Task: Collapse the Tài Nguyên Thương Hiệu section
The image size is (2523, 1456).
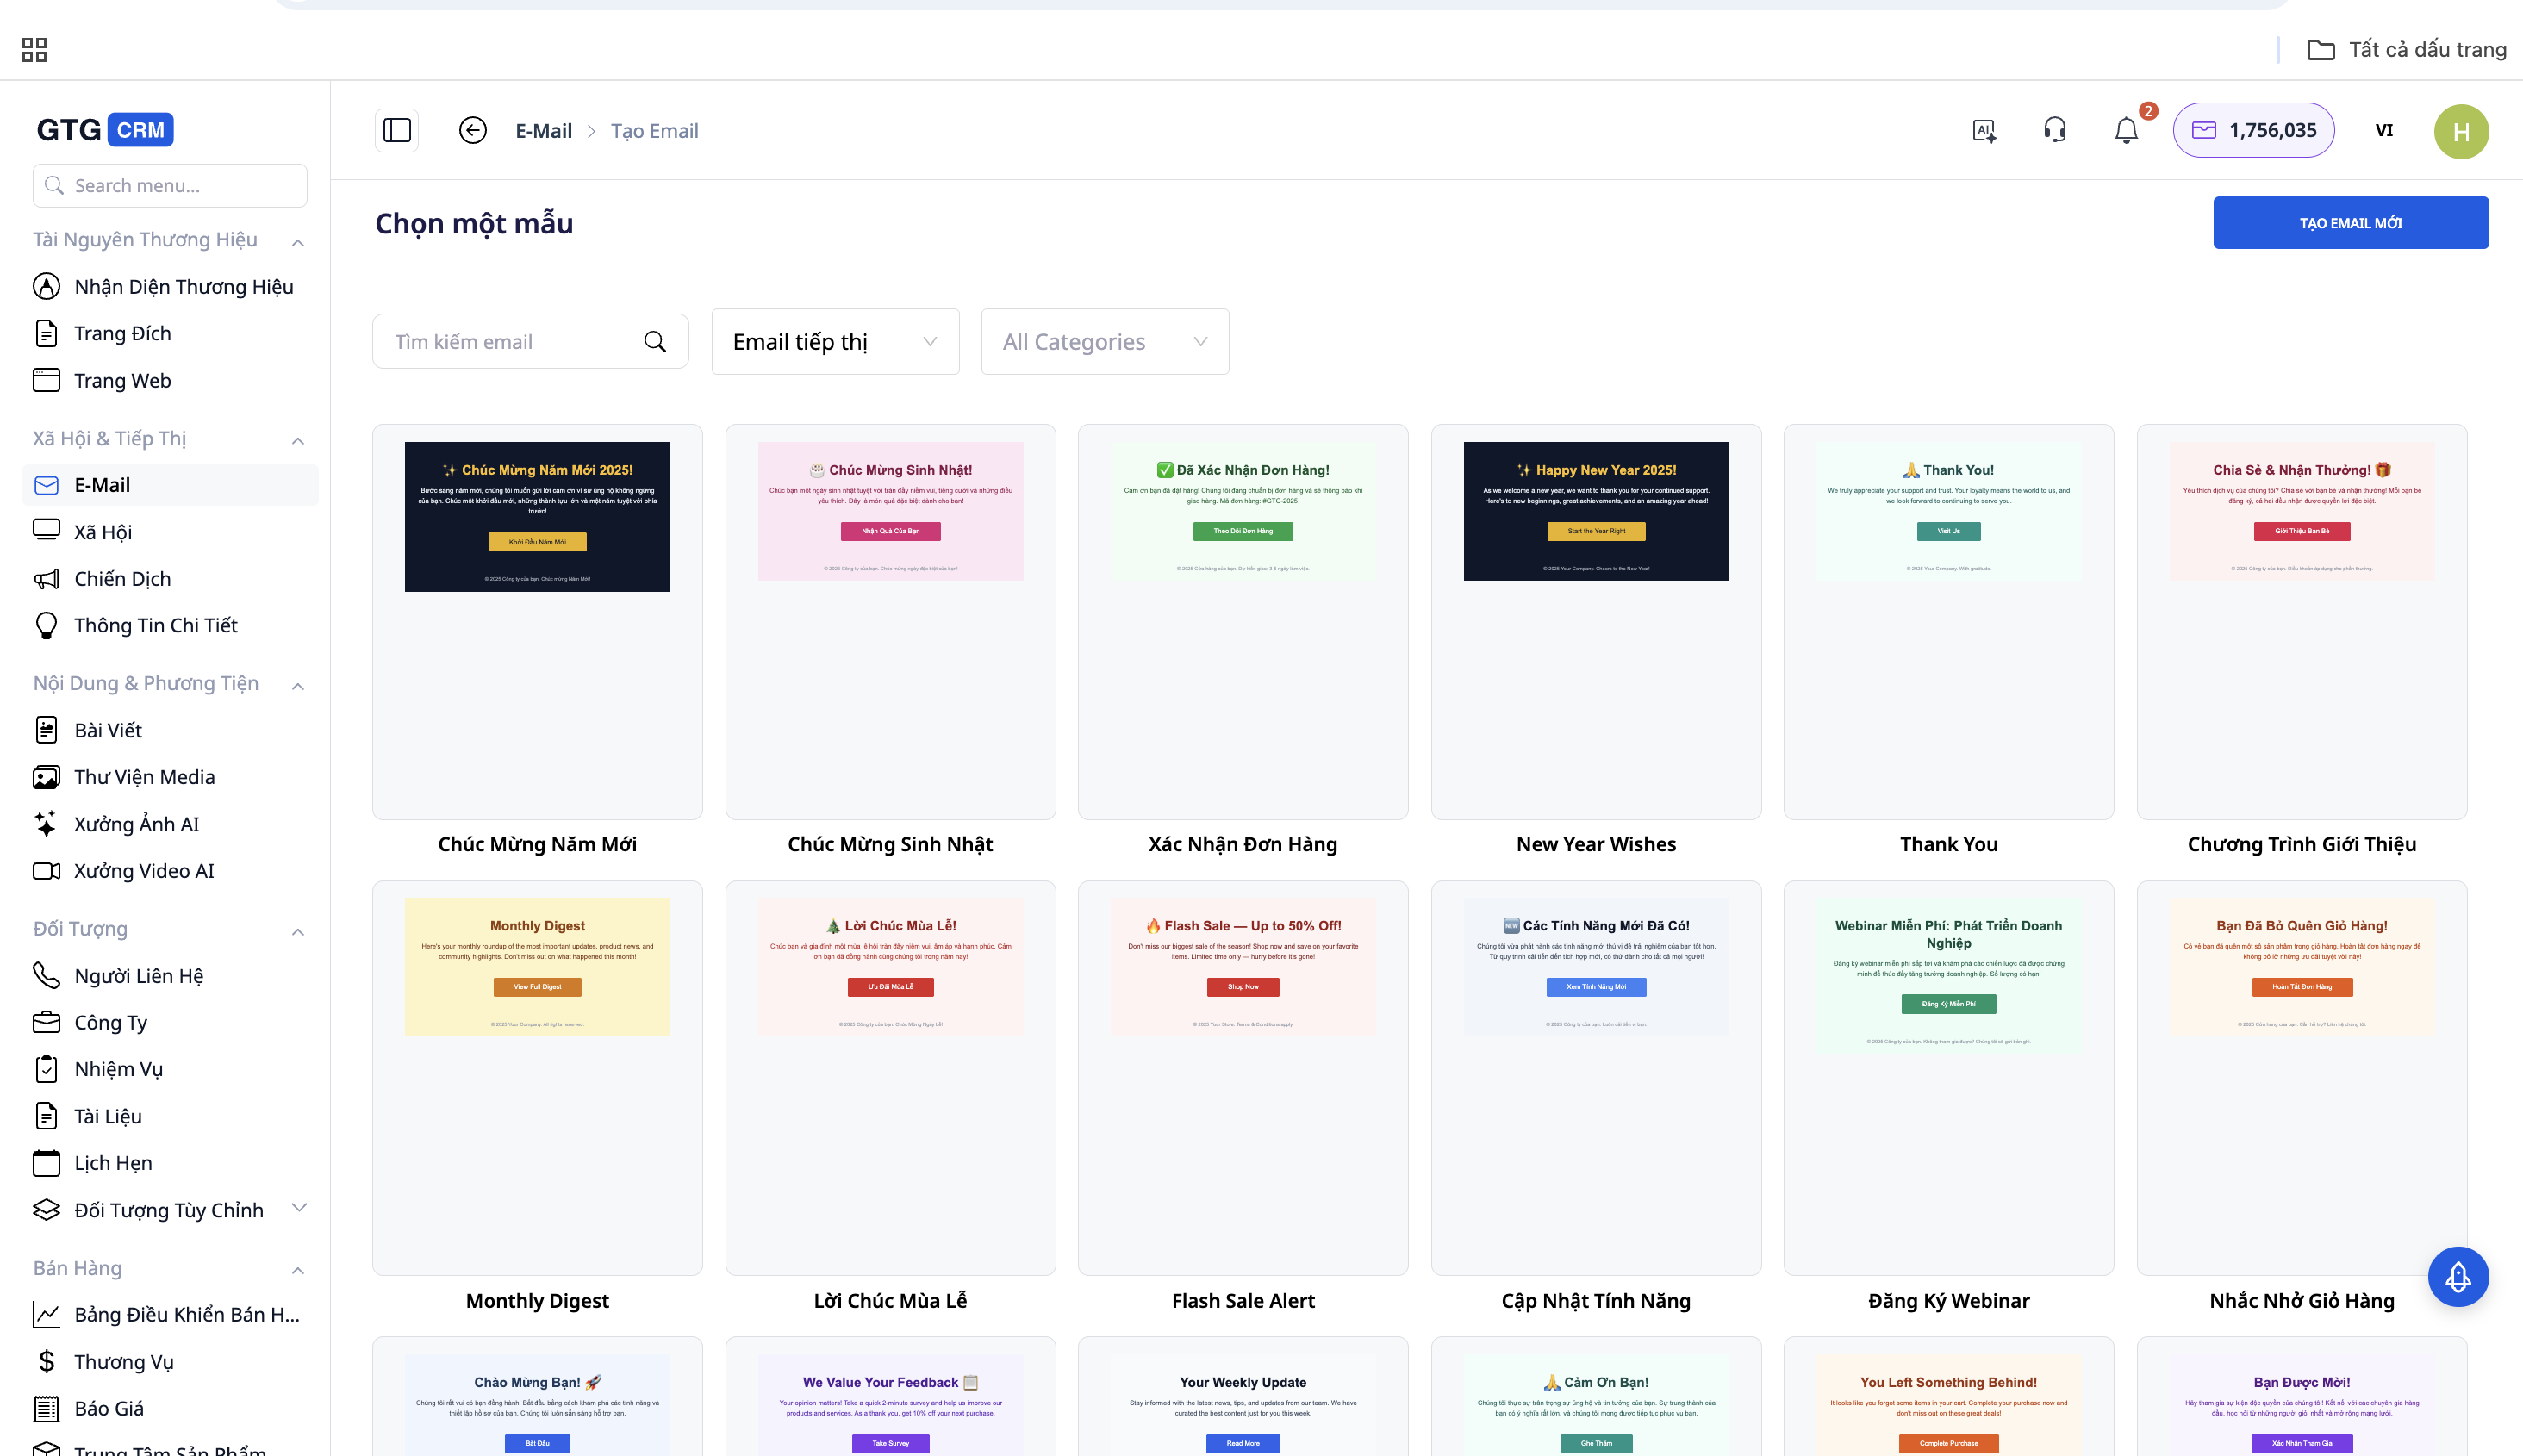Action: pyautogui.click(x=298, y=242)
